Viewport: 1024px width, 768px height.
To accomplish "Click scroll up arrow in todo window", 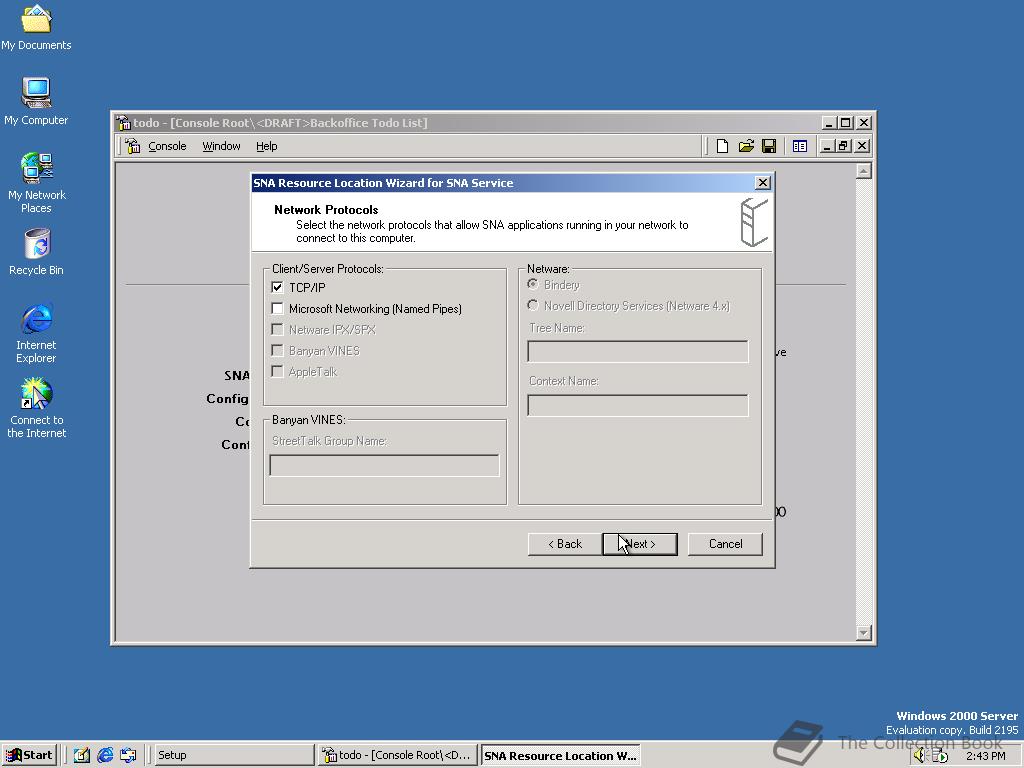I will (863, 171).
